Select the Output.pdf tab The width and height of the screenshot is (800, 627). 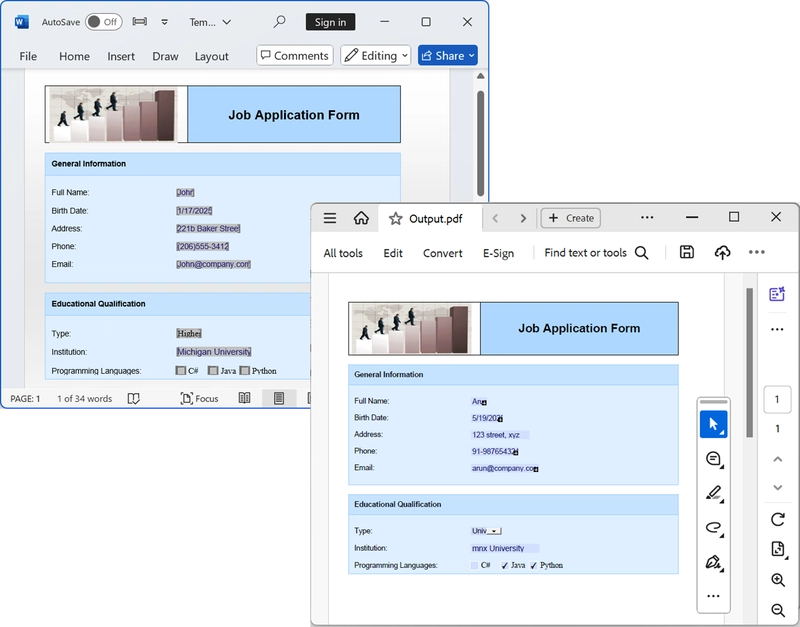[x=430, y=218]
